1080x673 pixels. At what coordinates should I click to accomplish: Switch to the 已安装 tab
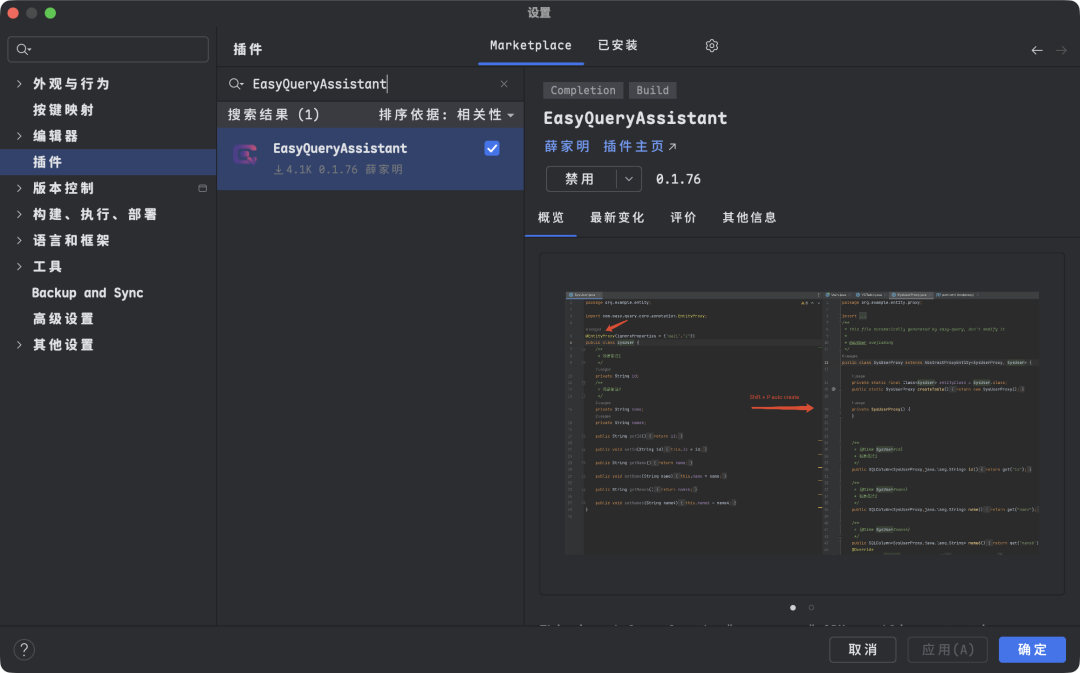pos(618,45)
